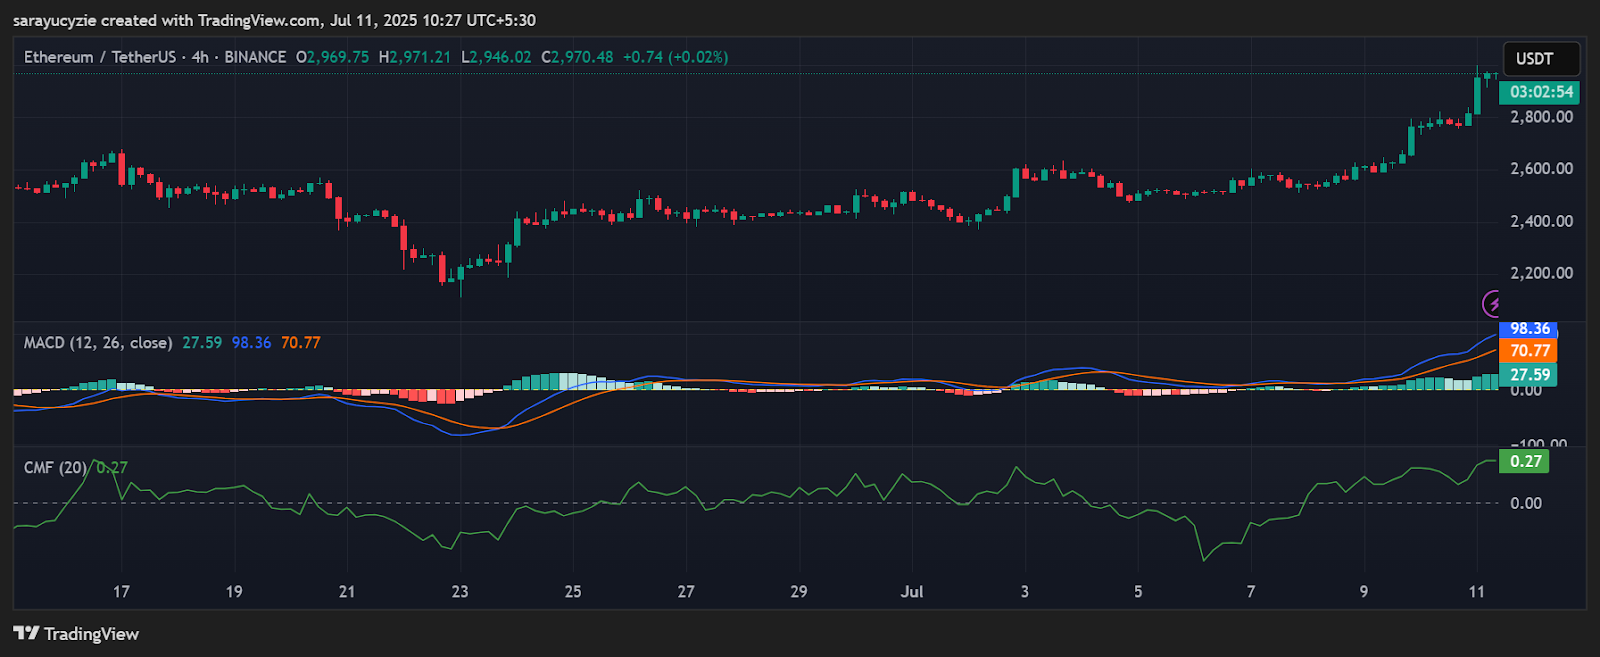Click the BINANCE exchange label
1600x657 pixels.
(x=255, y=57)
